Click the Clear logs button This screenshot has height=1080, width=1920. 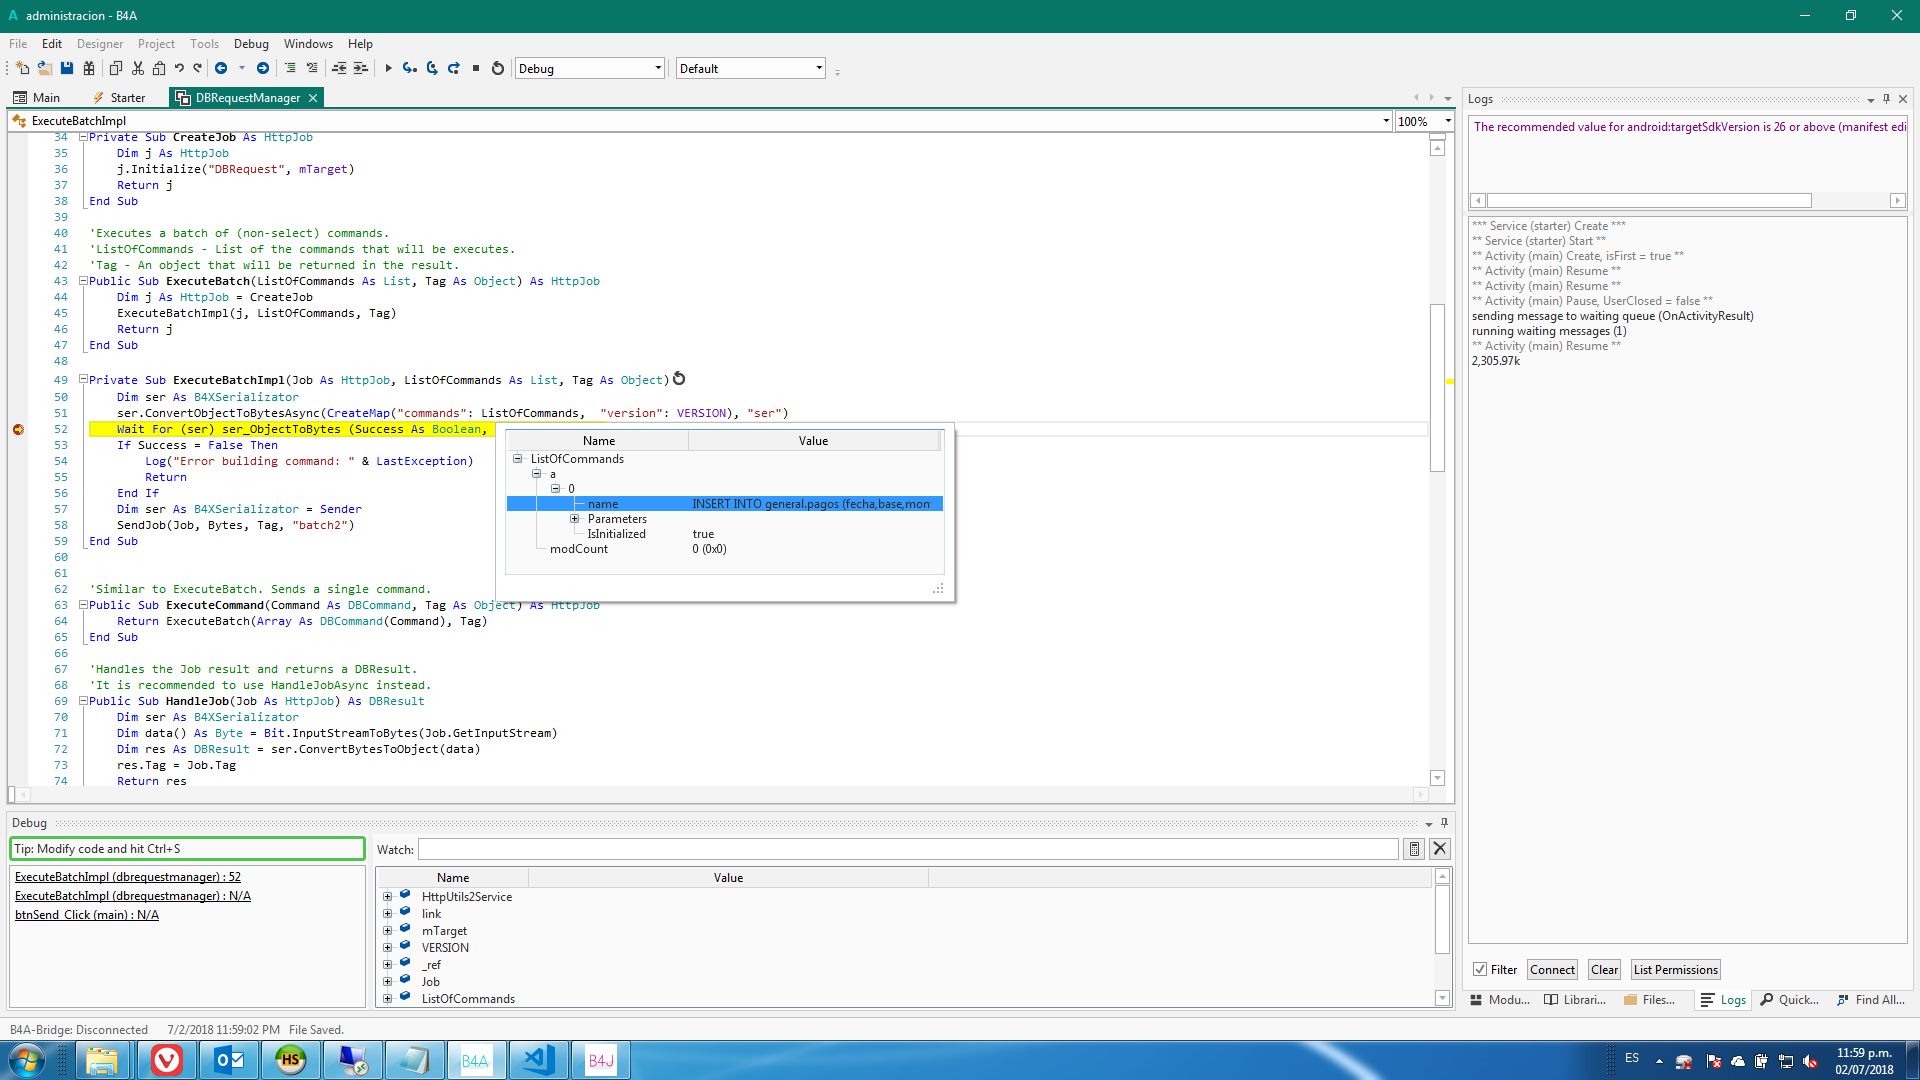[x=1604, y=969]
